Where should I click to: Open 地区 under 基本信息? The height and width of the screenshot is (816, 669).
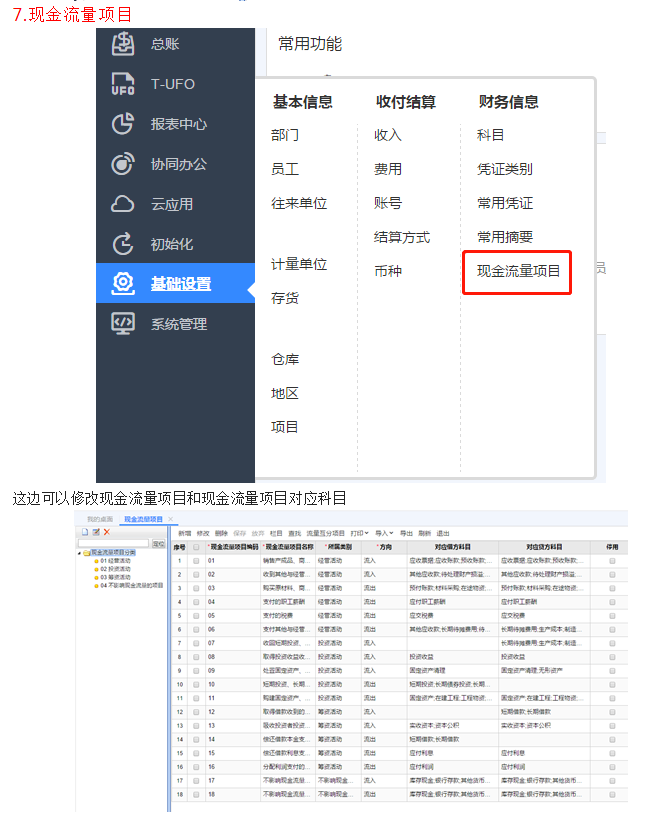coord(285,393)
